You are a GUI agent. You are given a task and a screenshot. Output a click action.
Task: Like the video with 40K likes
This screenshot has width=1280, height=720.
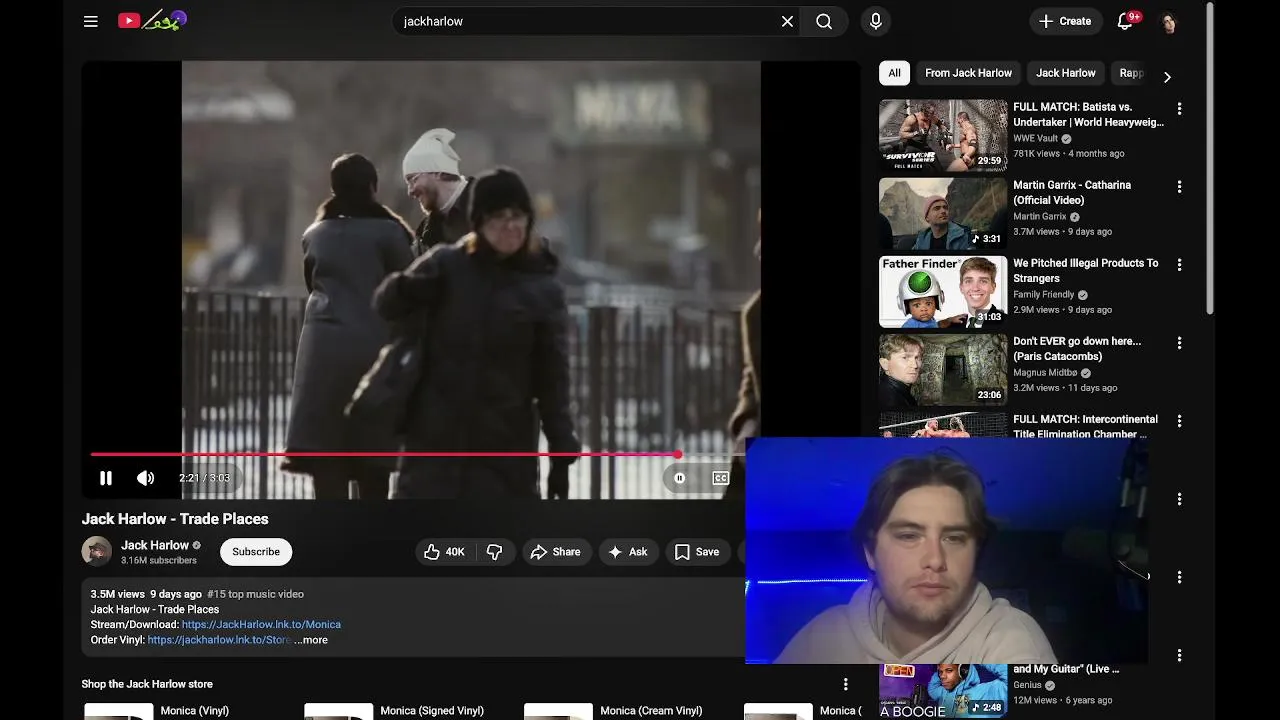[444, 552]
